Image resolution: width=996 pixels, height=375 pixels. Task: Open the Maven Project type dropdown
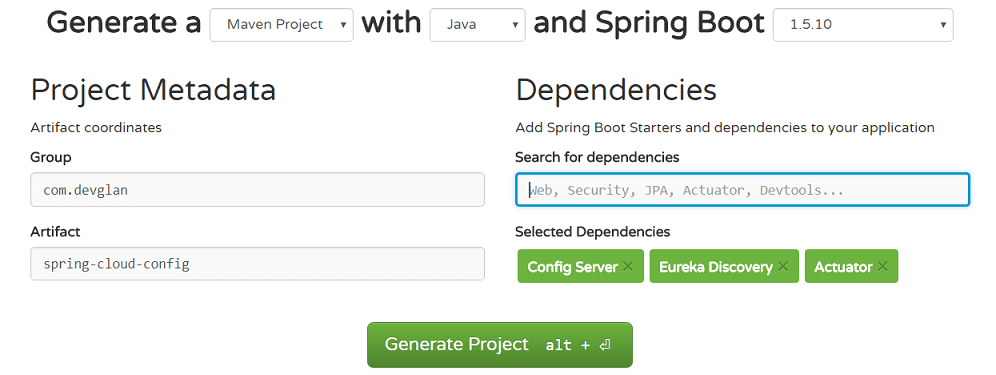281,25
